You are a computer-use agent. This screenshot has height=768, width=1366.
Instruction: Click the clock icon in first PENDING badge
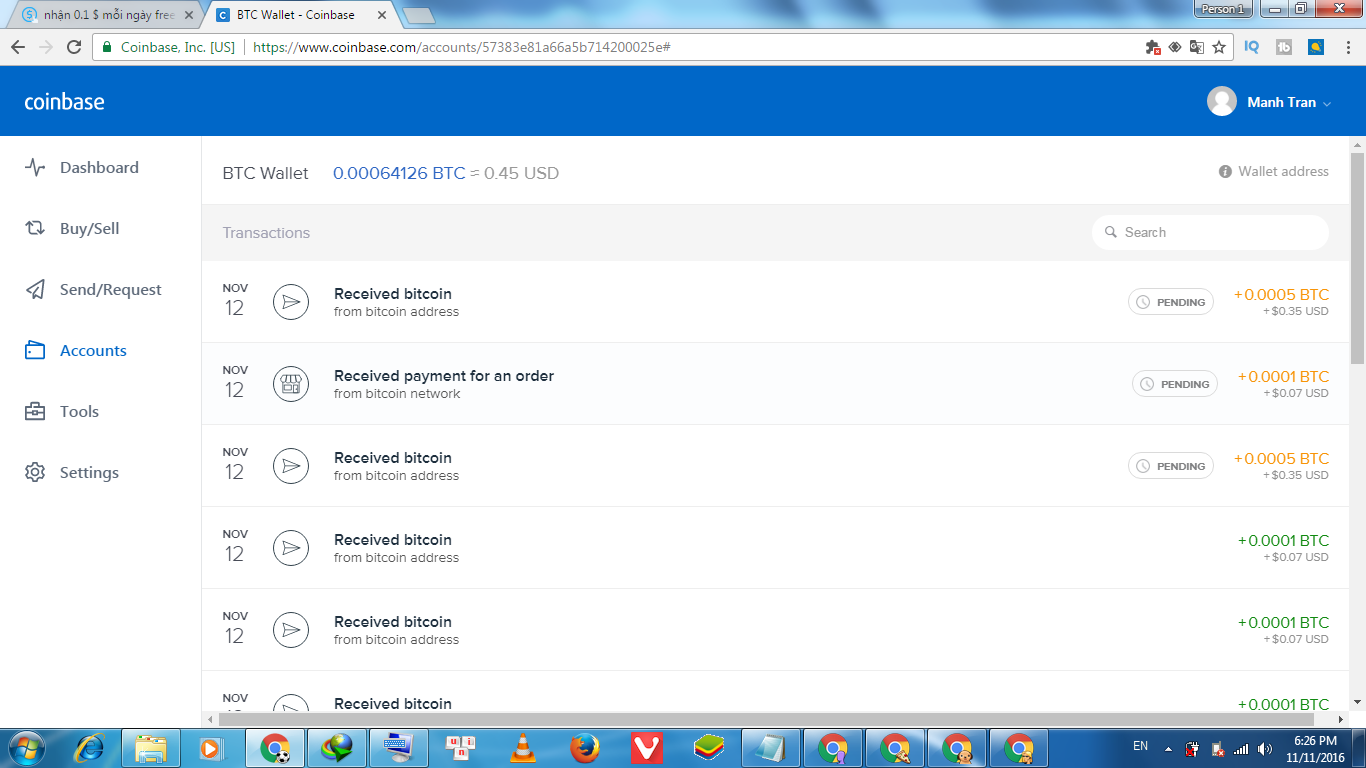point(1143,302)
